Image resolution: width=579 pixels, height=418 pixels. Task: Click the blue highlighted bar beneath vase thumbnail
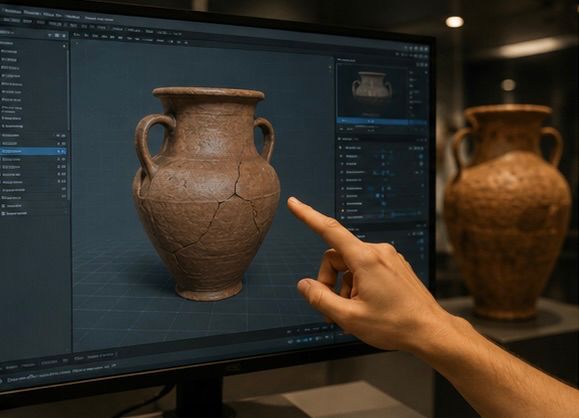[x=382, y=121]
